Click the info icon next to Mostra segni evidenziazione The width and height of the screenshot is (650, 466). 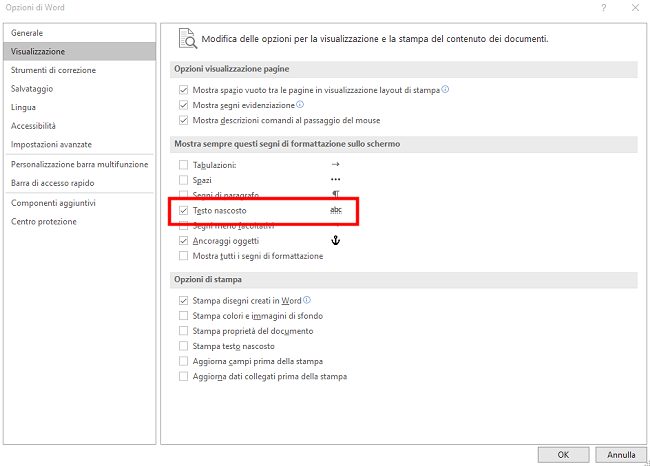(300, 104)
